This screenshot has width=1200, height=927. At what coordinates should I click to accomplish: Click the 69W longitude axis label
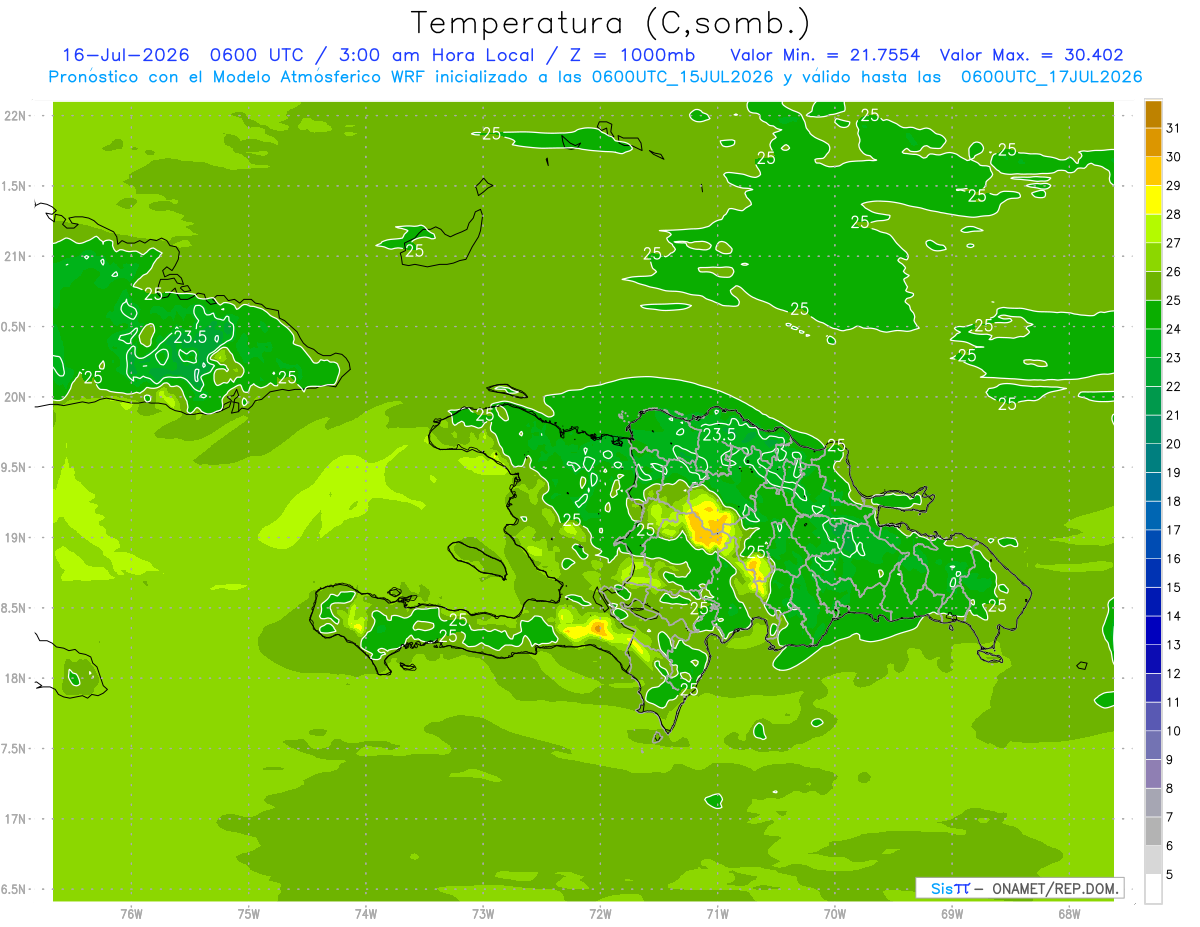(x=952, y=914)
